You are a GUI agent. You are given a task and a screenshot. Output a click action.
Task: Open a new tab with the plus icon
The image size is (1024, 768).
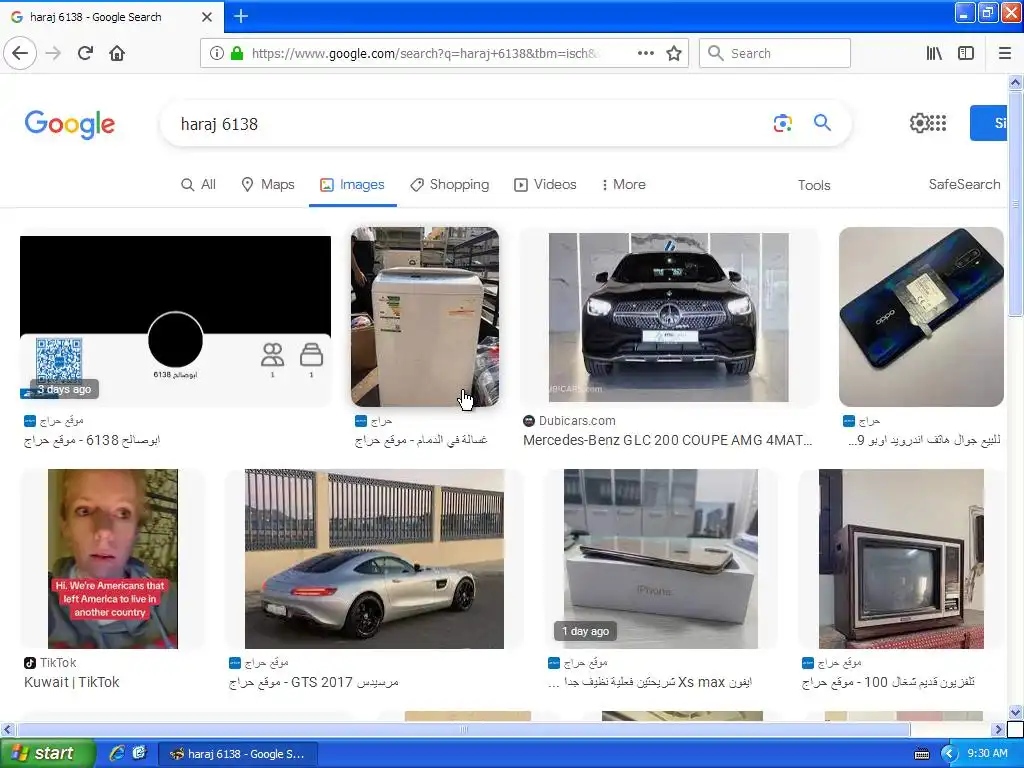(x=241, y=16)
